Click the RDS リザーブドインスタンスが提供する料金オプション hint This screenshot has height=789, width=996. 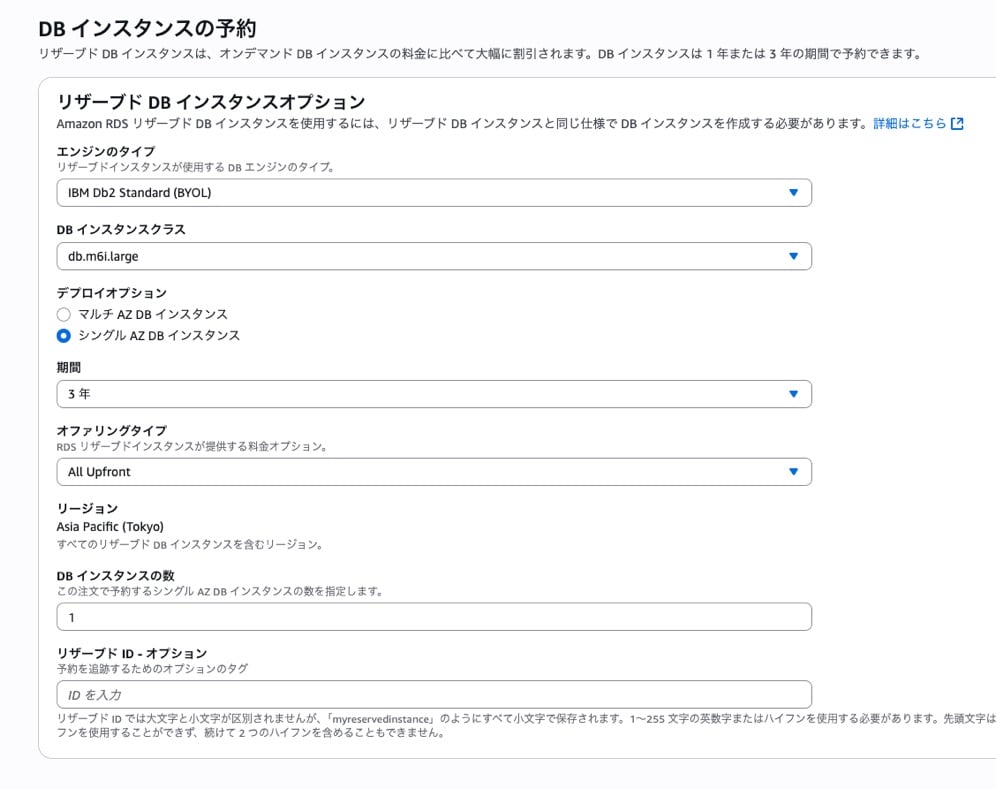(x=192, y=447)
